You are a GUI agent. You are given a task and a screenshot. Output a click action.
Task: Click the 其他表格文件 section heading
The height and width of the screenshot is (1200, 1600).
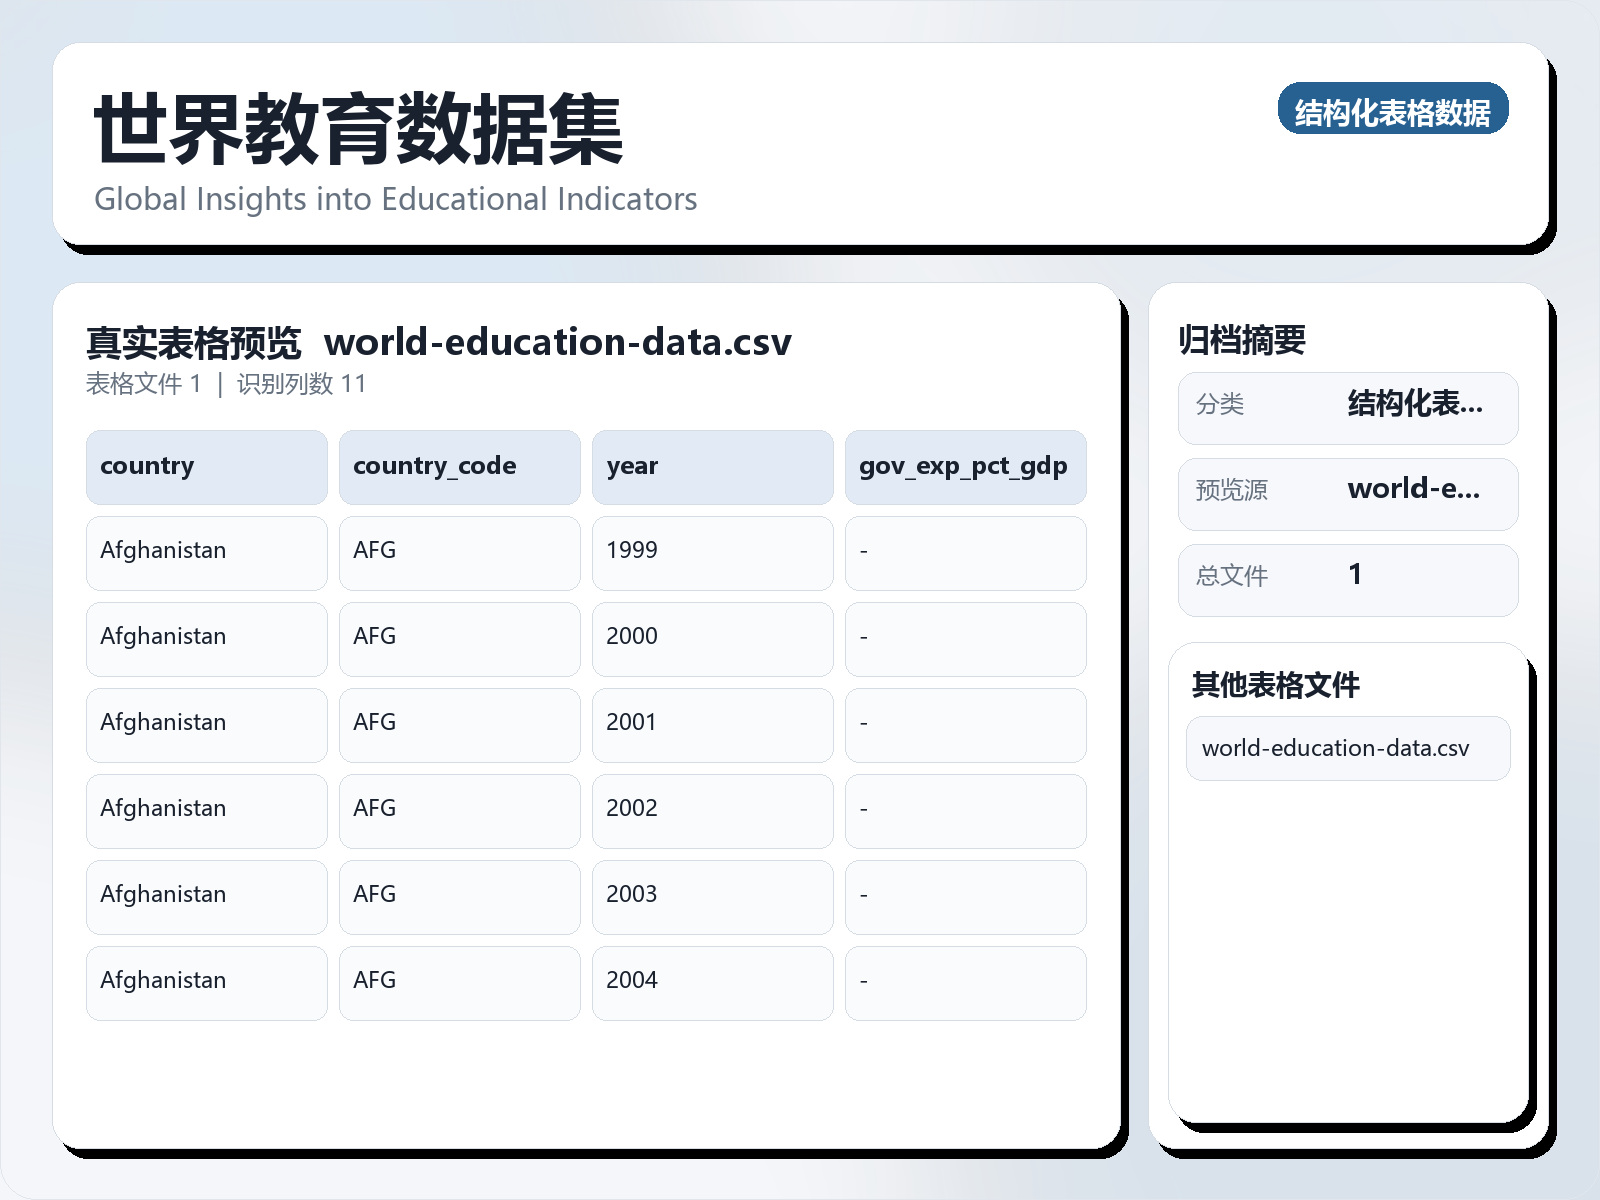pyautogui.click(x=1276, y=687)
